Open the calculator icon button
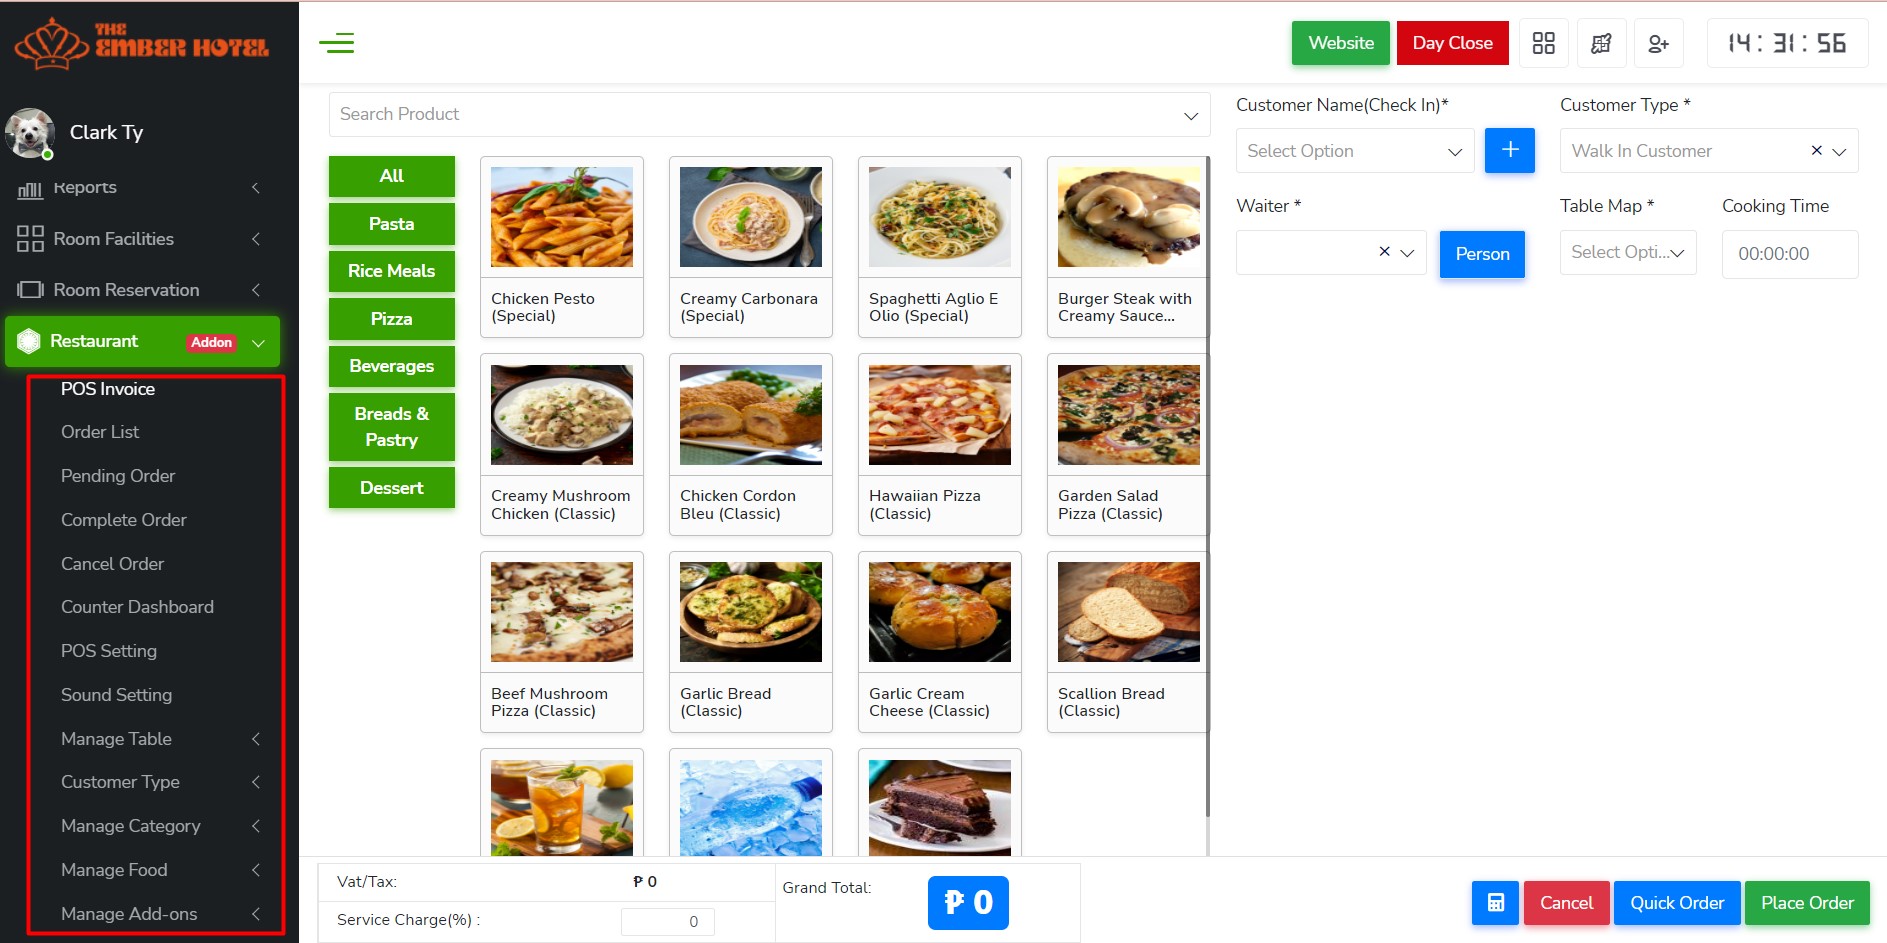The height and width of the screenshot is (943, 1887). coord(1495,902)
